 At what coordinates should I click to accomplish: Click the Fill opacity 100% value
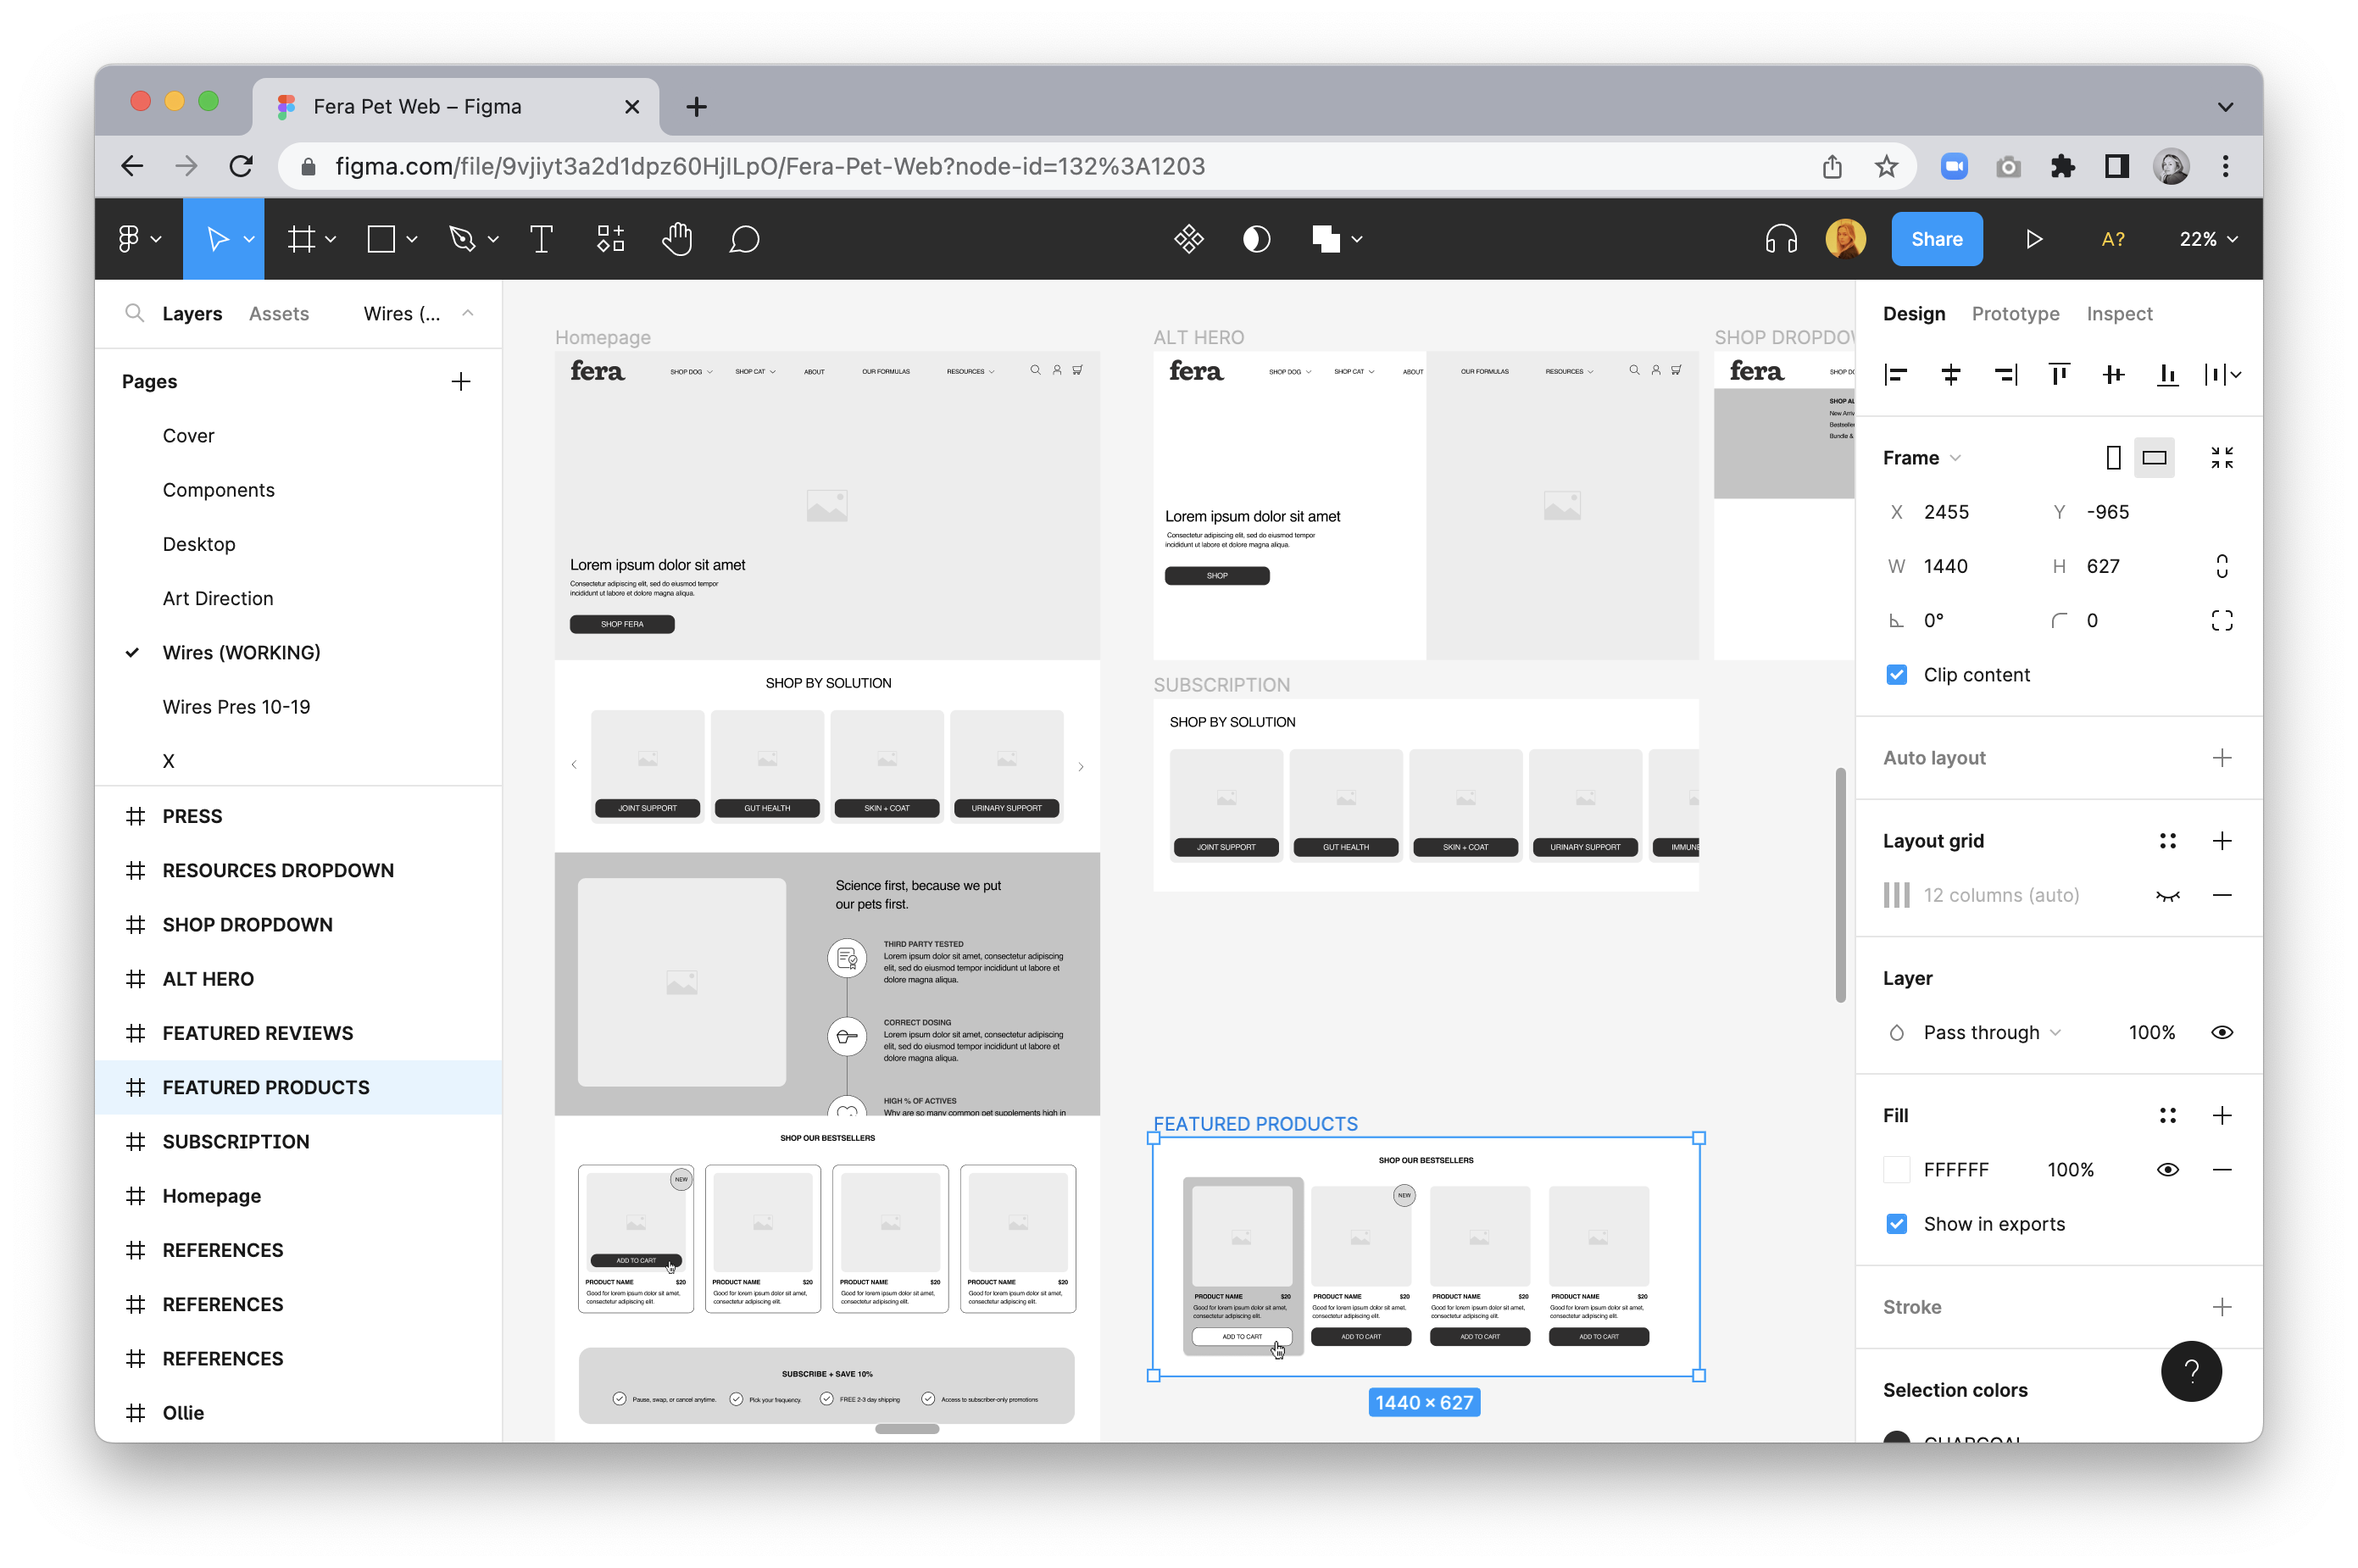(x=2069, y=1169)
